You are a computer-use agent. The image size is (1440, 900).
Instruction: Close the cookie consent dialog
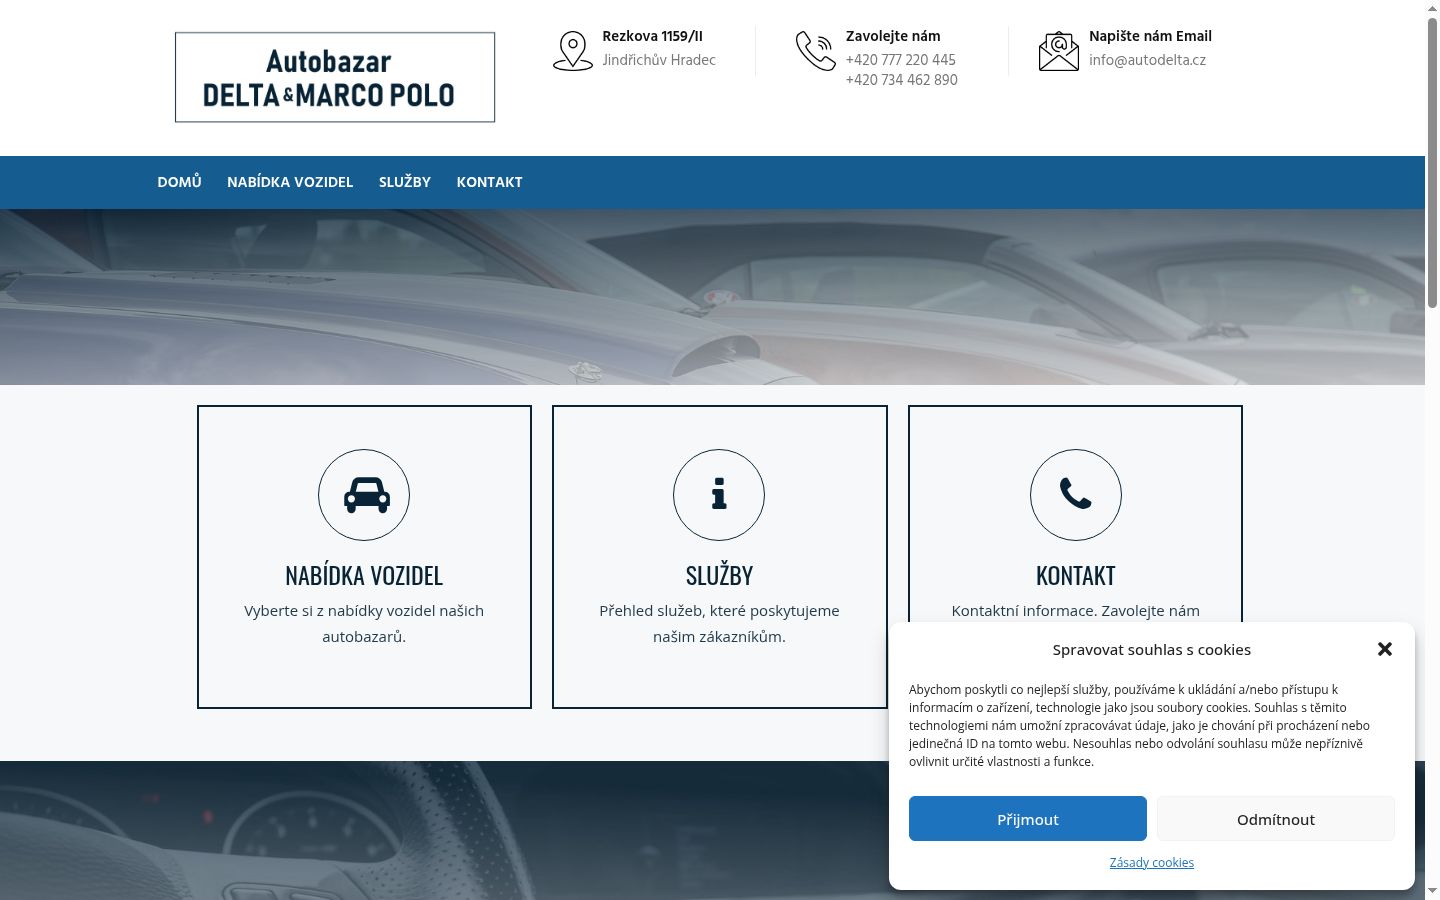[x=1385, y=649]
